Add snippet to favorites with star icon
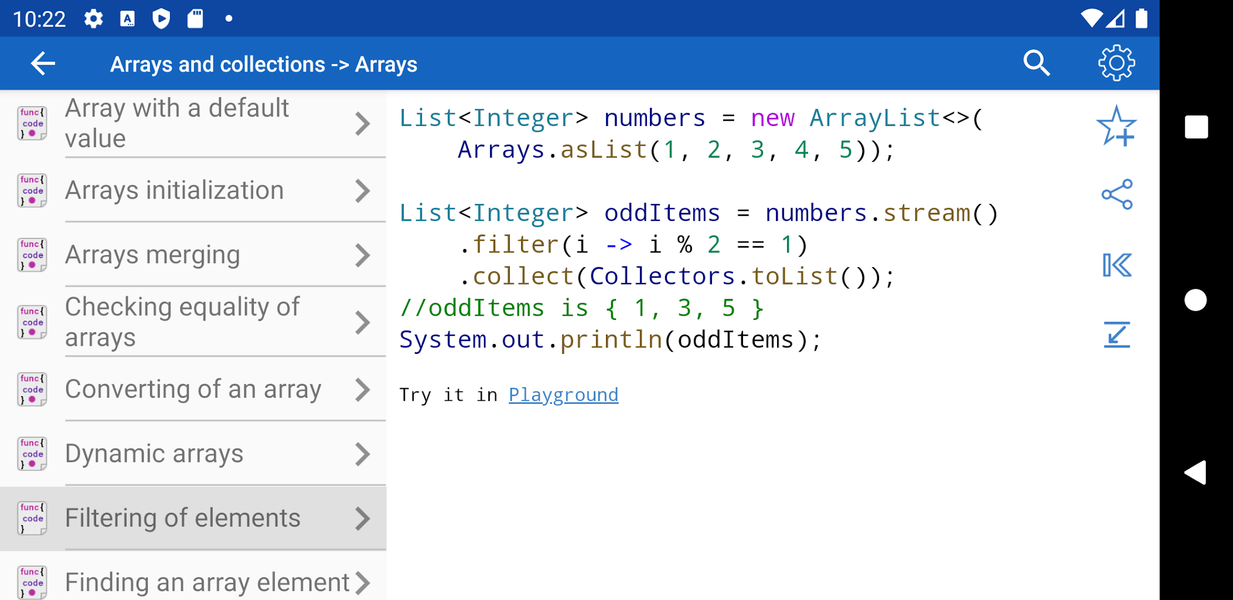Image resolution: width=1233 pixels, height=600 pixels. point(1116,127)
